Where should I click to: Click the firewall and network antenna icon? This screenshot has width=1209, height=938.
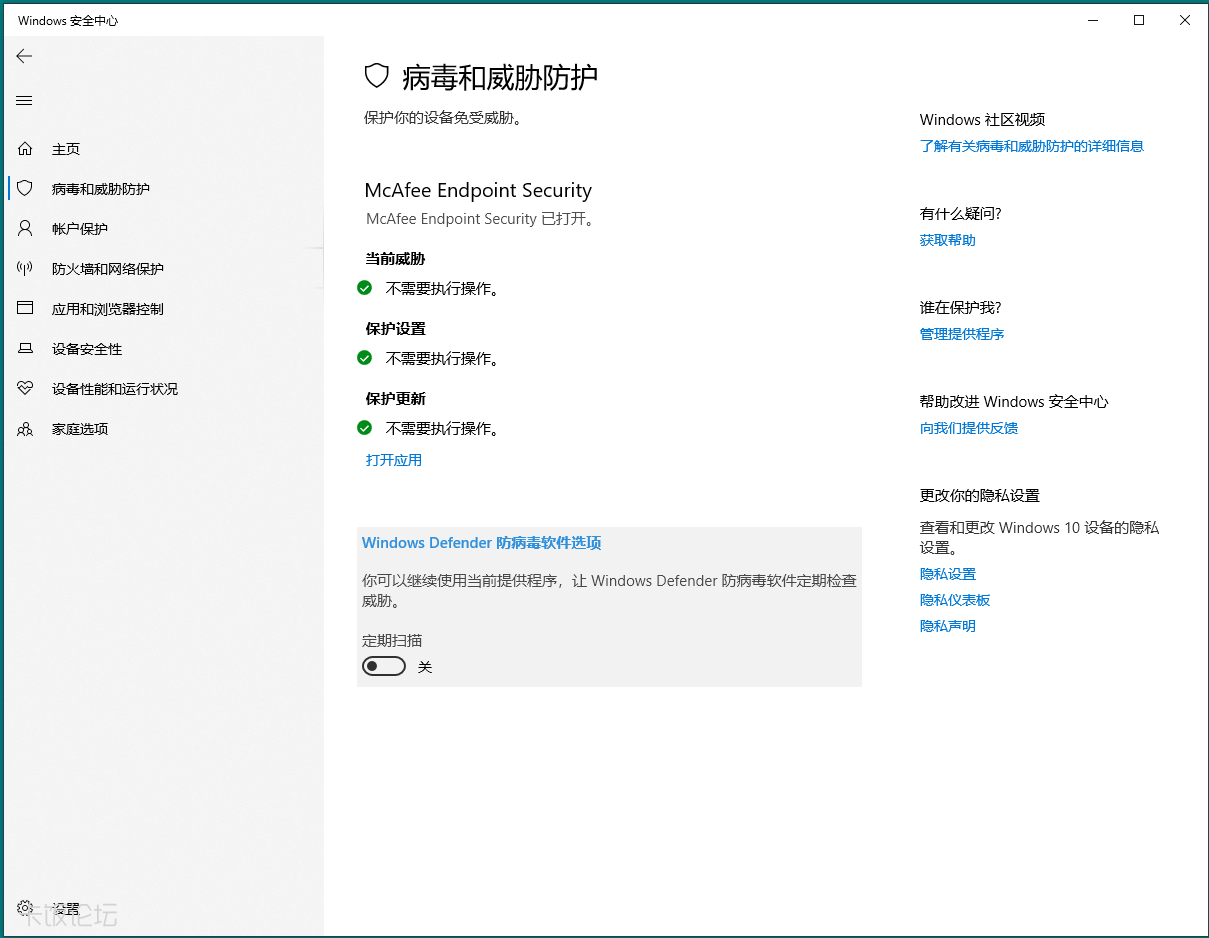coord(25,269)
